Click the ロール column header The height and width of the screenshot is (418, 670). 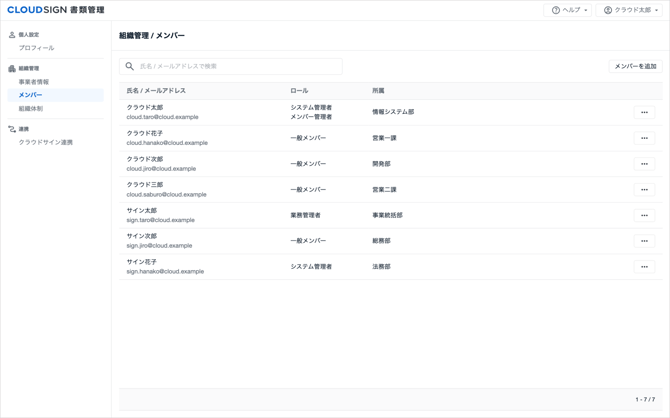tap(299, 91)
